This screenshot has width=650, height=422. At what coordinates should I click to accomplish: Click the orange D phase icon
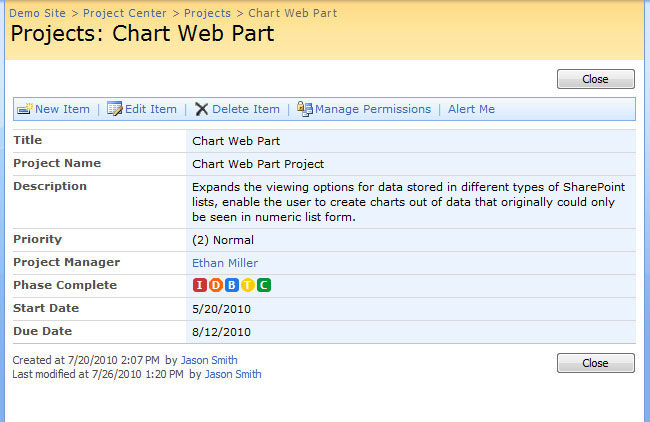tap(215, 286)
